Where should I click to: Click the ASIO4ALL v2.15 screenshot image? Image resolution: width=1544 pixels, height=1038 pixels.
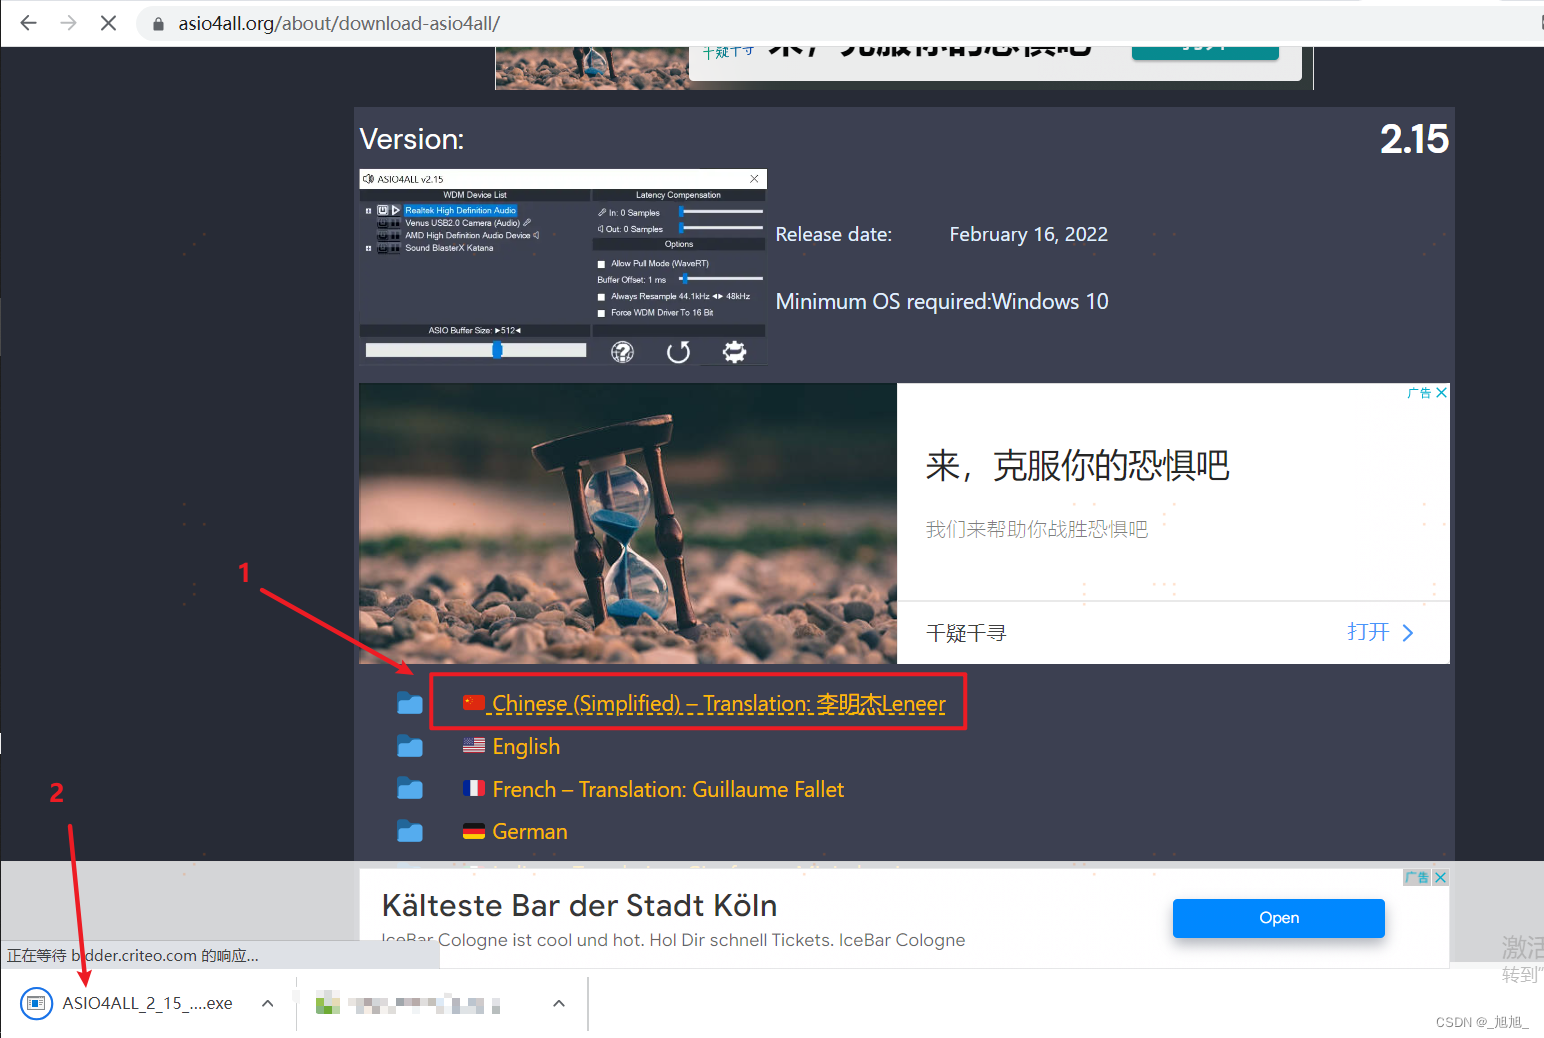[563, 267]
